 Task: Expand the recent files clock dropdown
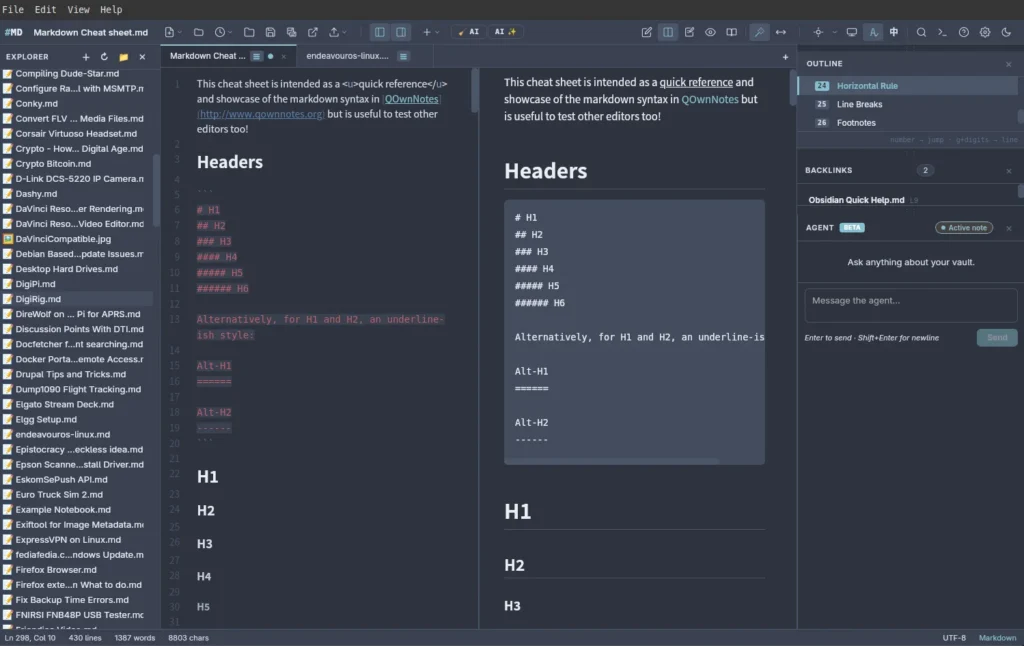pyautogui.click(x=230, y=32)
